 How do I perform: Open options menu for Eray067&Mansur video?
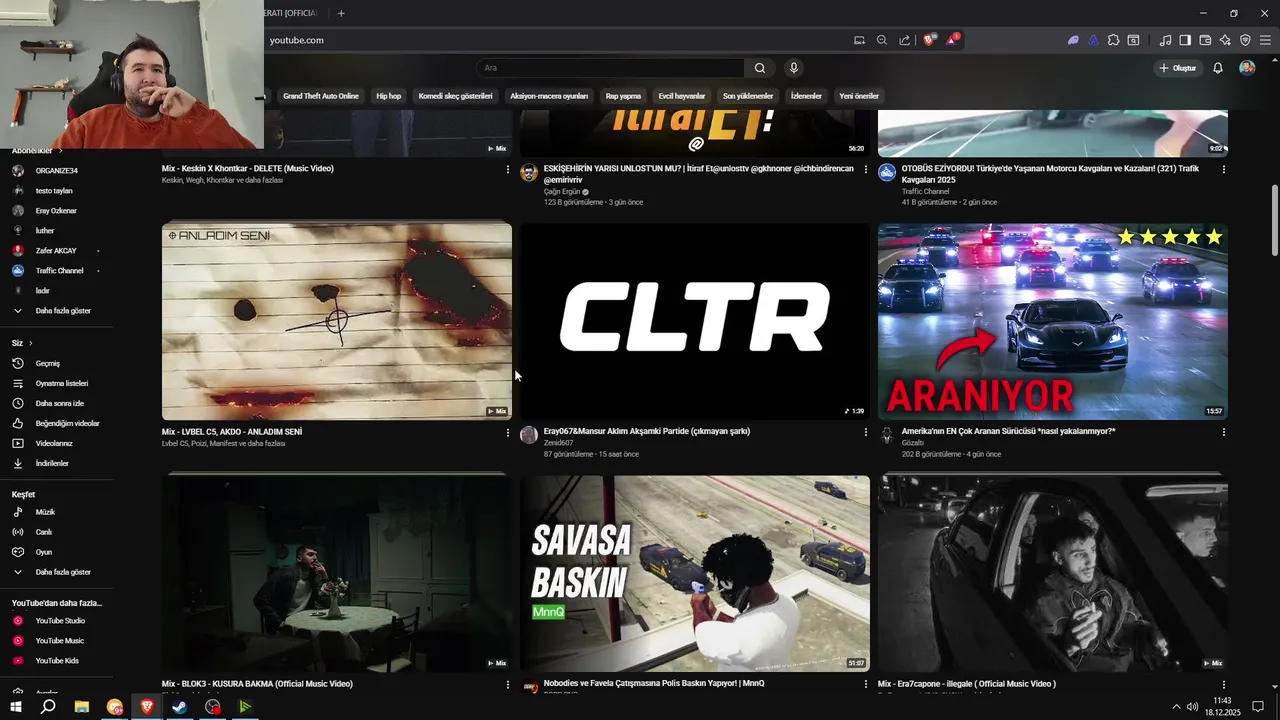pos(866,432)
